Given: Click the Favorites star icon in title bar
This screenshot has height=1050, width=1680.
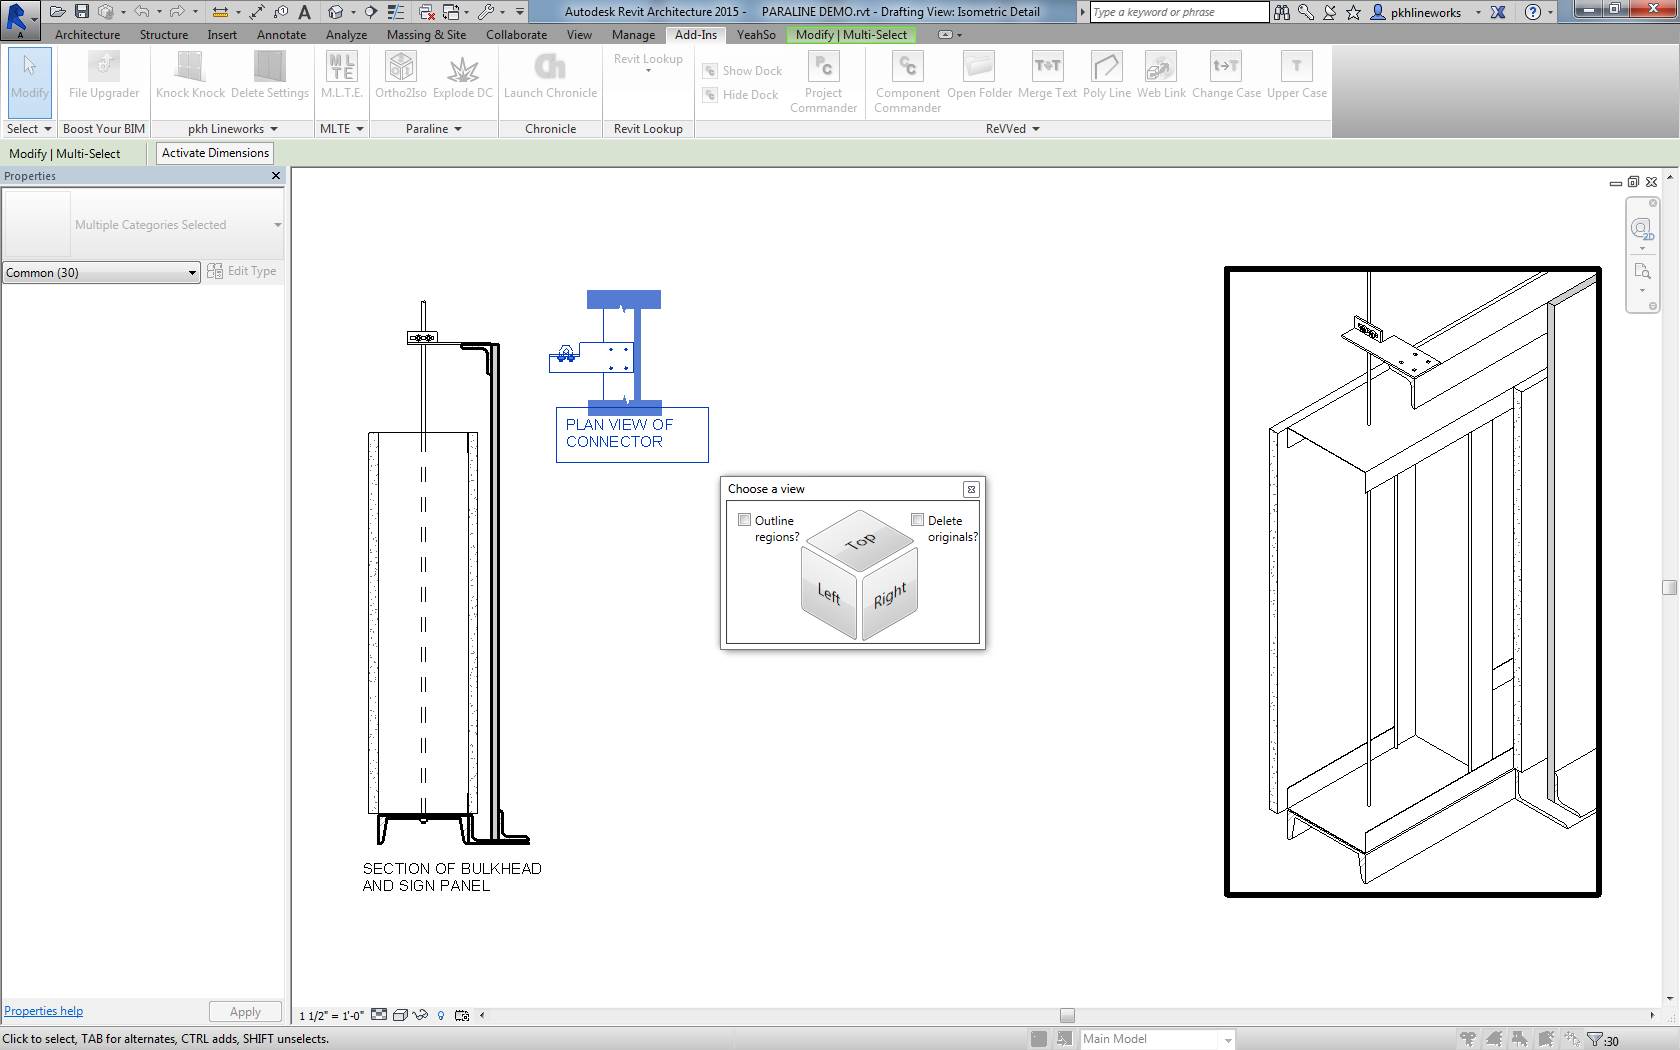Looking at the screenshot, I should [x=1353, y=12].
